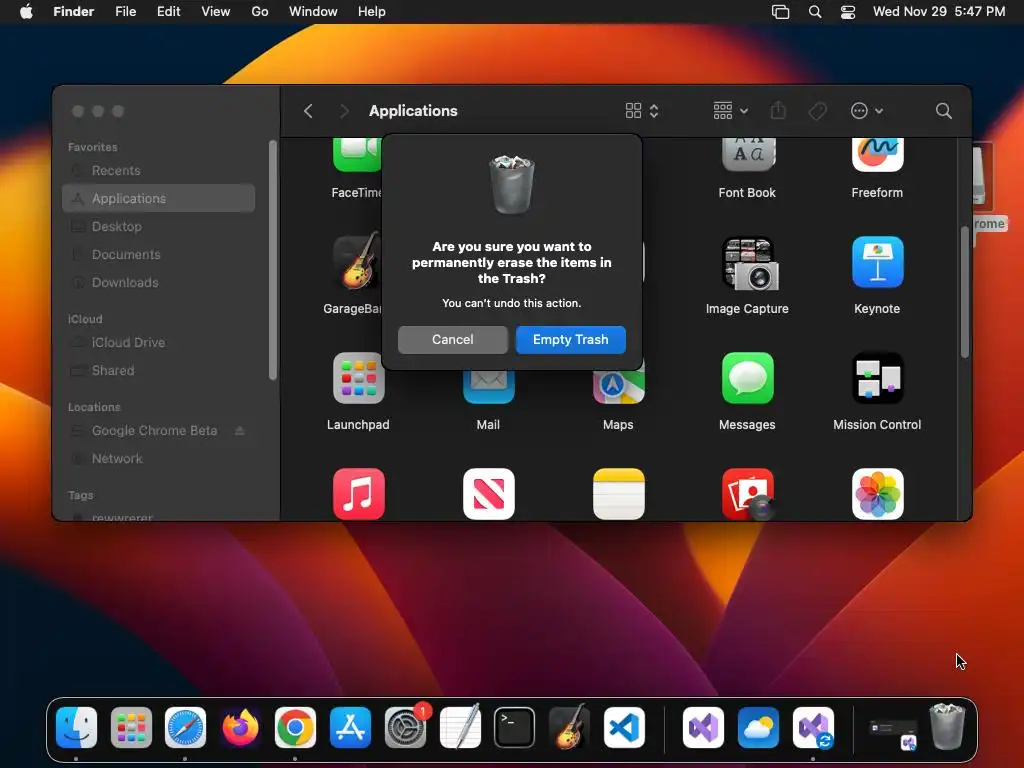1024x768 pixels.
Task: Click the date and time clock
Action: coord(939,12)
